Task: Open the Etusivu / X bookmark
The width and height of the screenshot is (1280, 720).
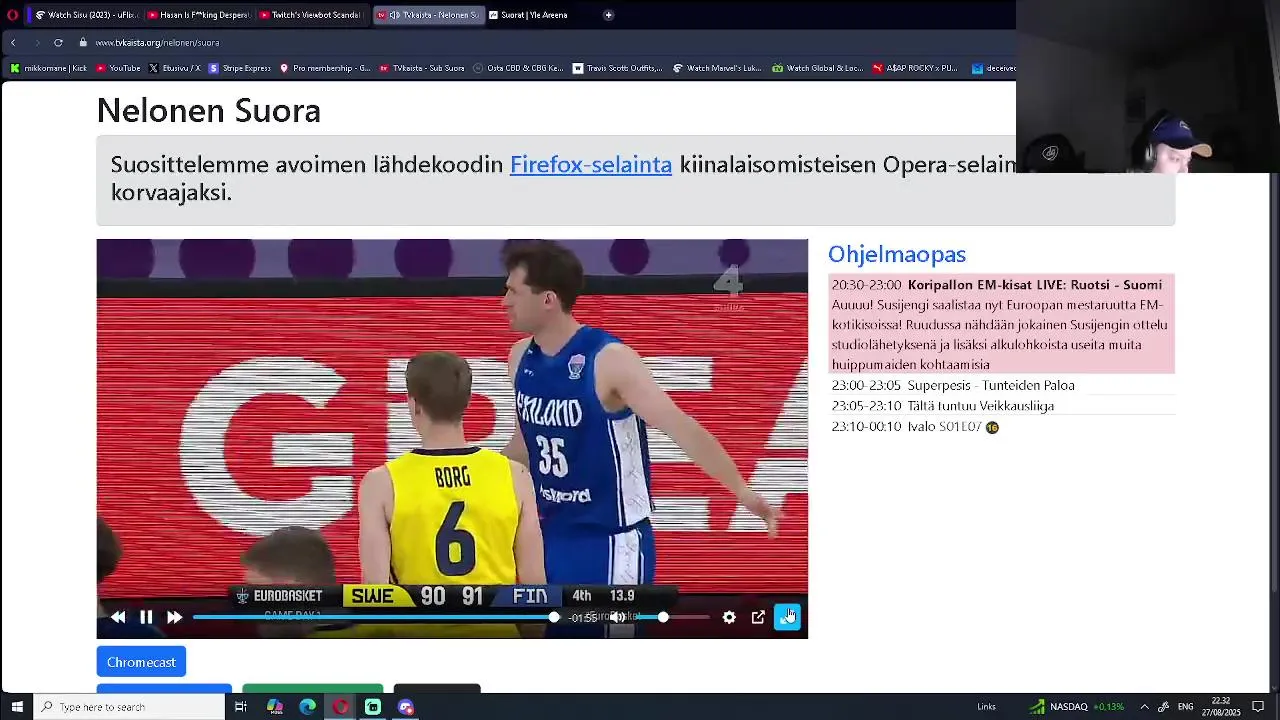Action: (x=175, y=68)
